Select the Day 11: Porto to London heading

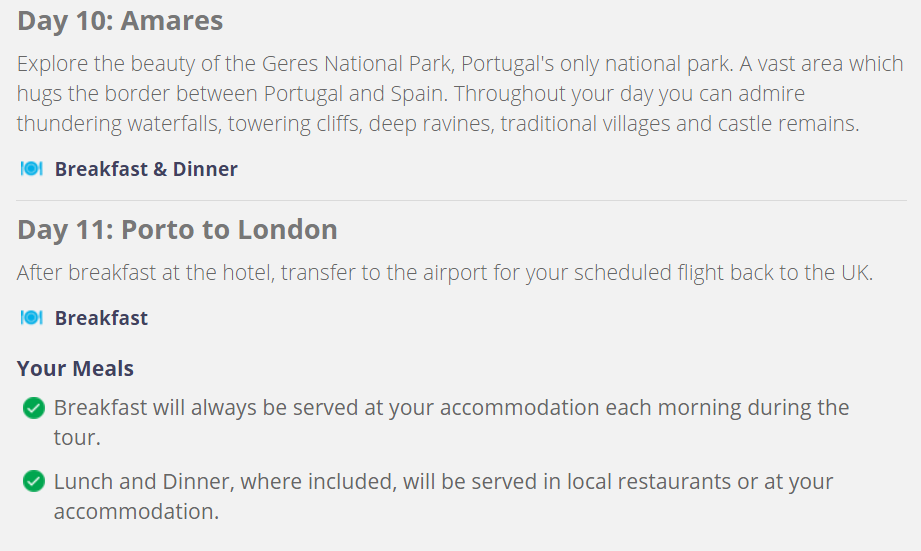(177, 230)
